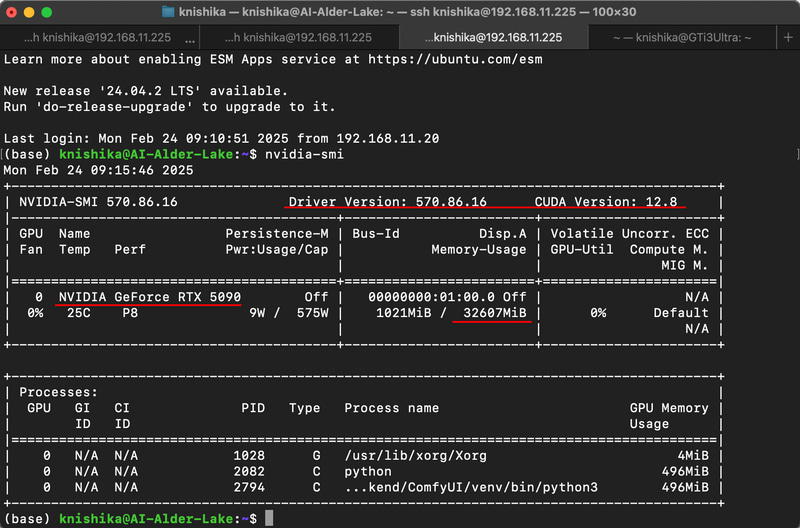The image size is (800, 528).
Task: Click the /usr/lib/xorg/Xorg process name
Action: [415, 455]
